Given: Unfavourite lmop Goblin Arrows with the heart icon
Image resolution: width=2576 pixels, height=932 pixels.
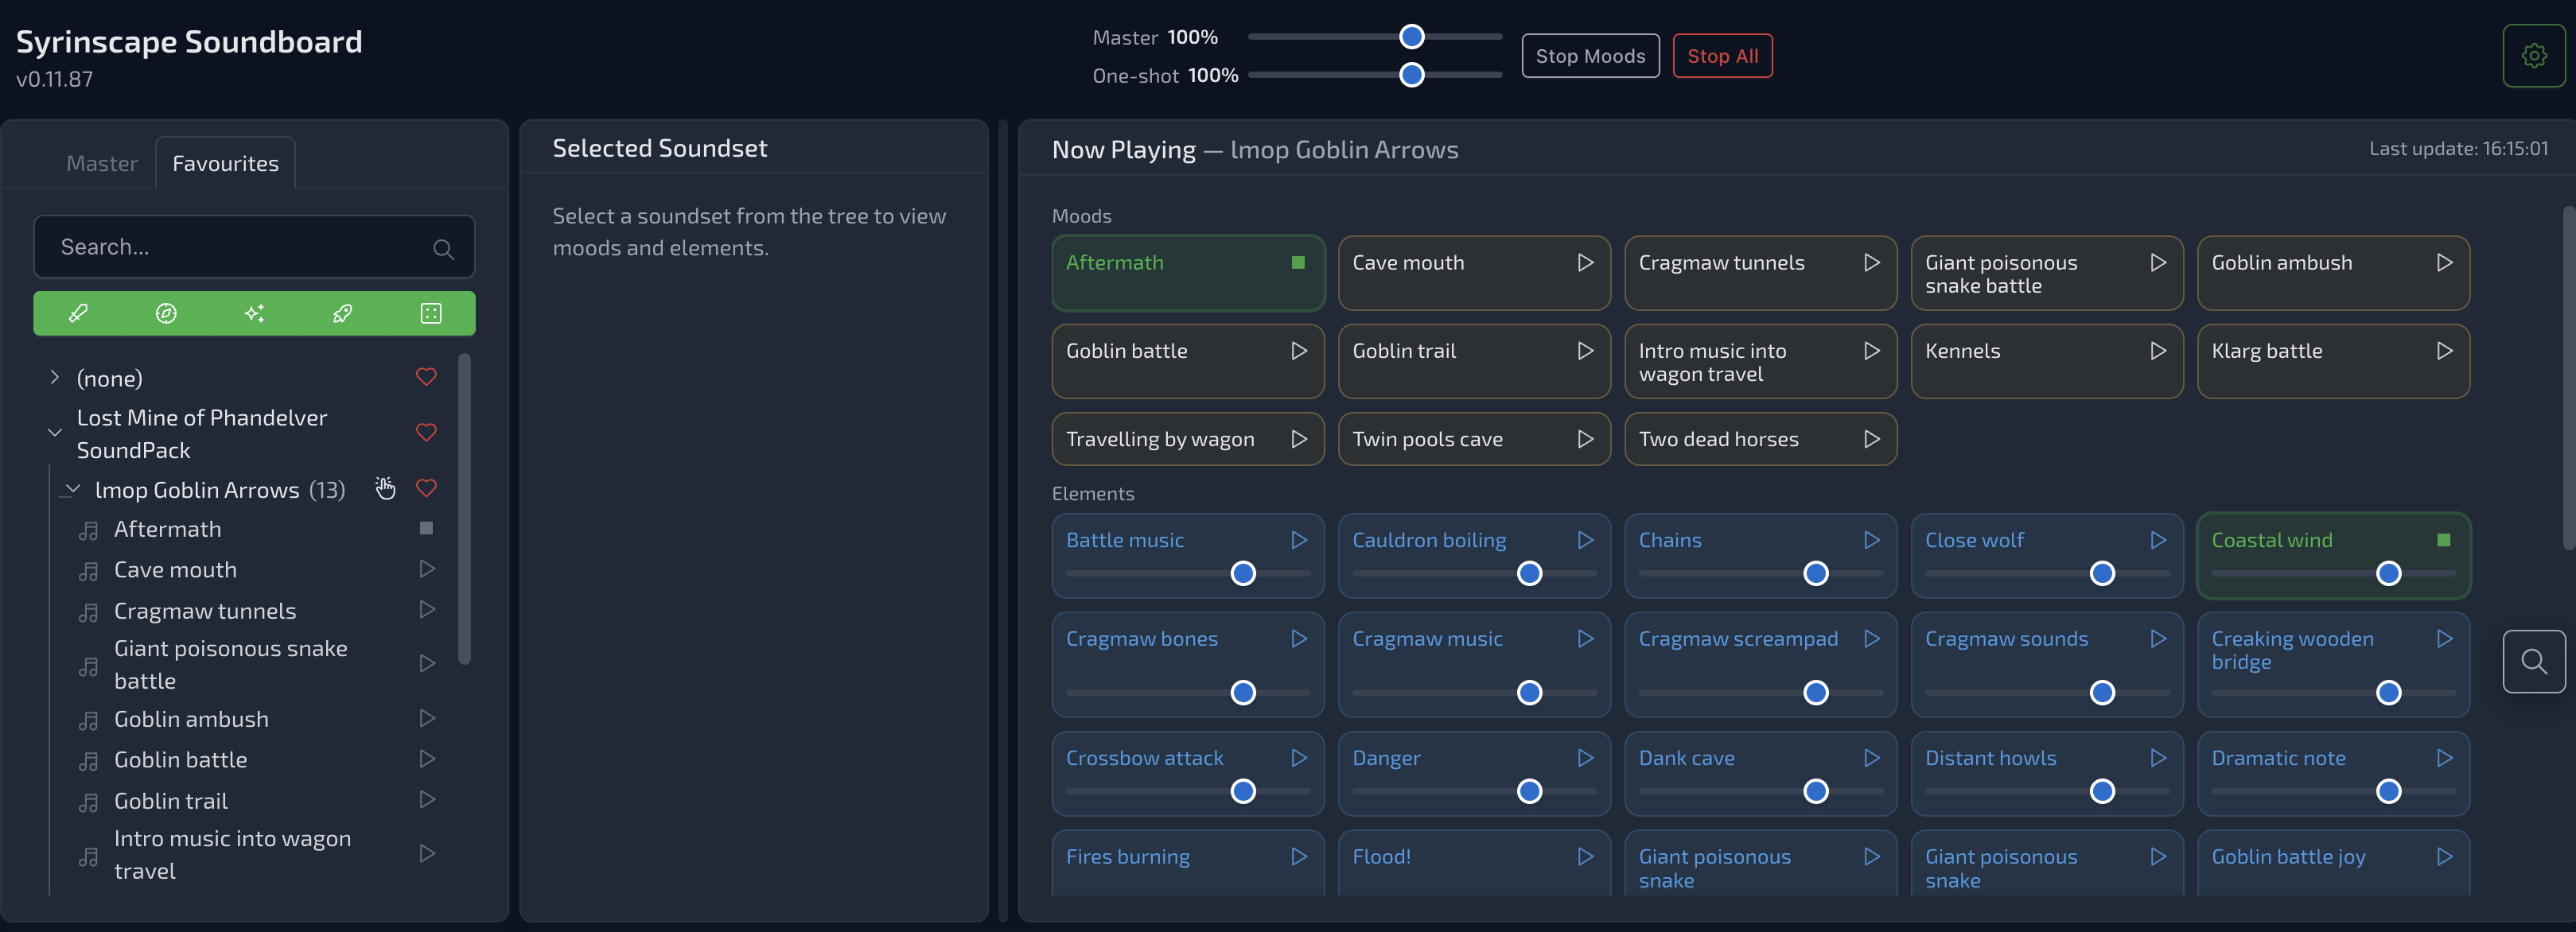Looking at the screenshot, I should pyautogui.click(x=426, y=488).
